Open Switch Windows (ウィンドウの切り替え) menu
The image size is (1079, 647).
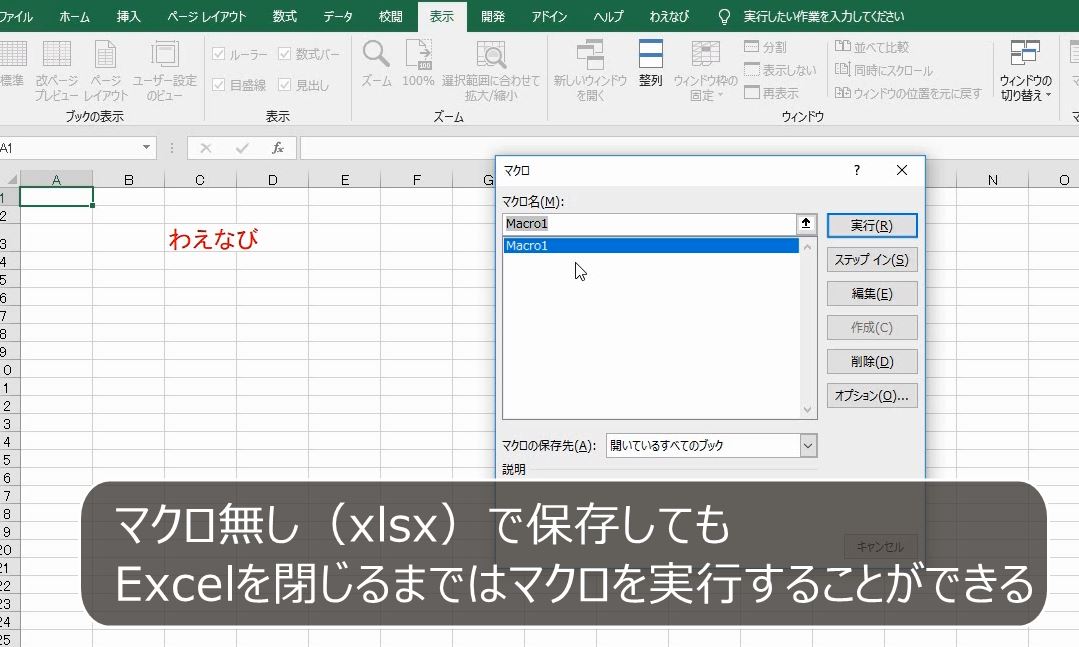pos(1025,70)
